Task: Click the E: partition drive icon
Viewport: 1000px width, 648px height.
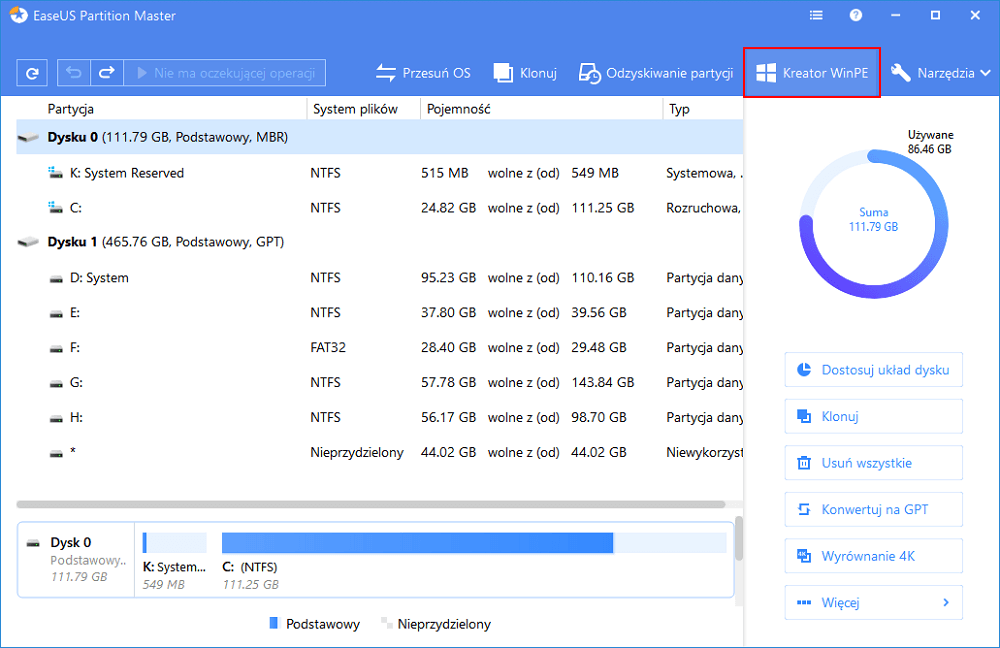Action: (x=56, y=314)
